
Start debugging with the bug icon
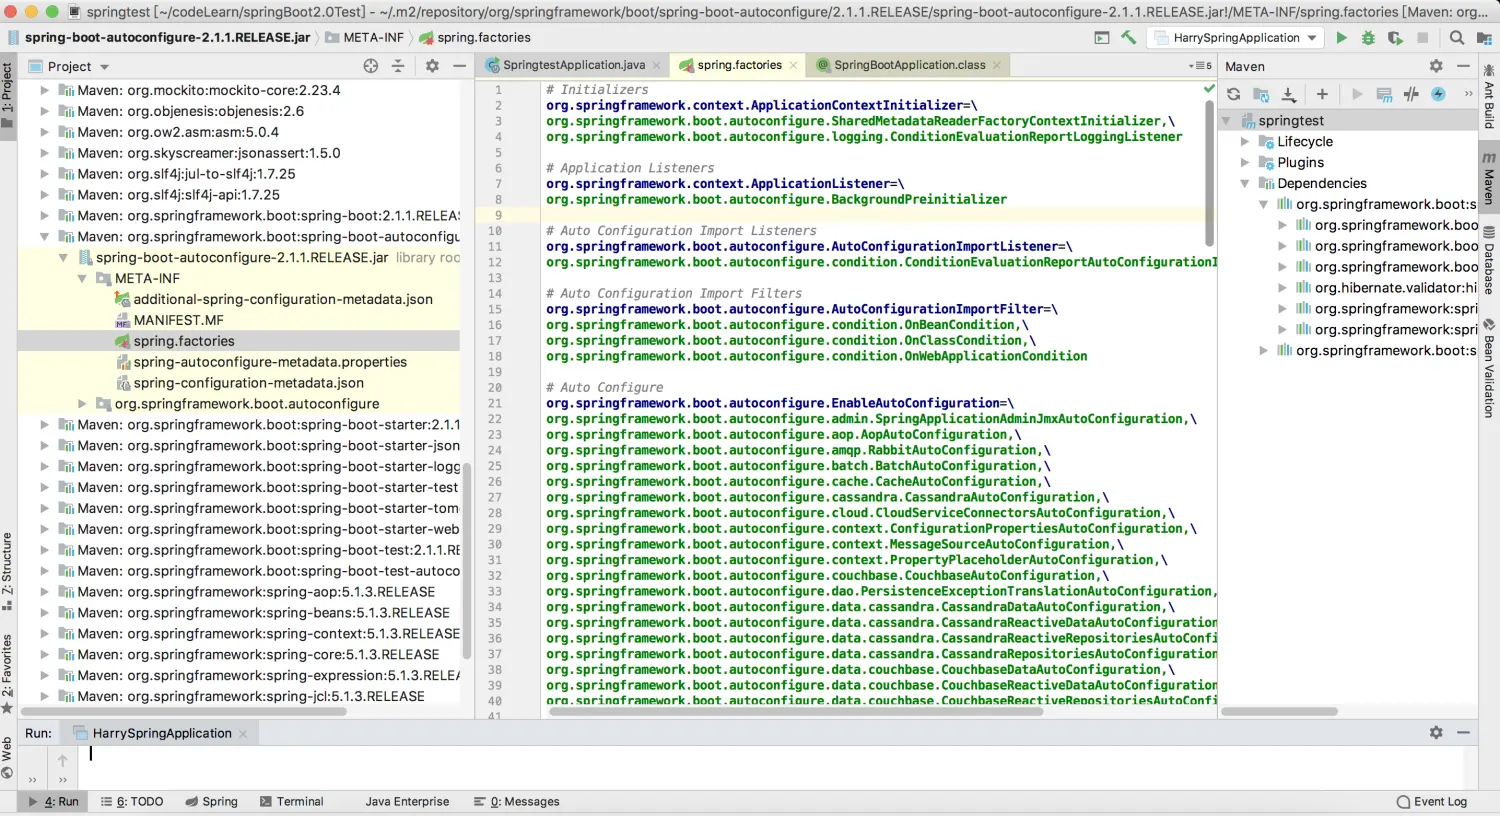[1368, 38]
